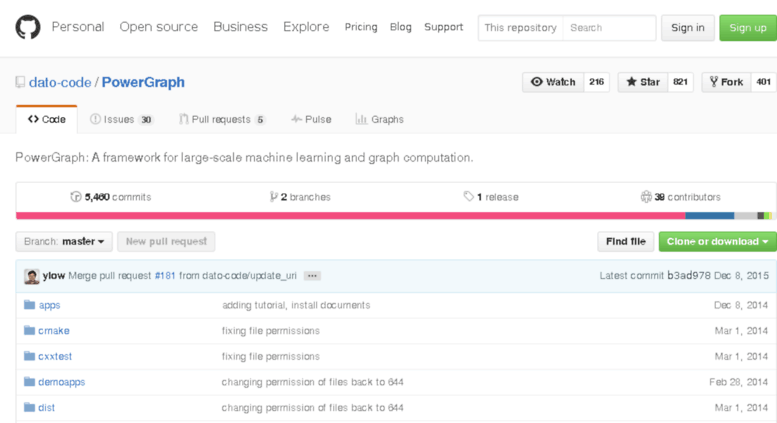Click the fork icon on Fork button
This screenshot has height=423, width=777.
pyautogui.click(x=714, y=82)
